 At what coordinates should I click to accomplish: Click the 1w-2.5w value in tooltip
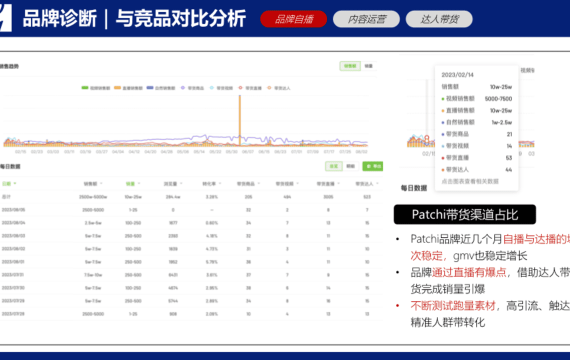[x=502, y=123]
